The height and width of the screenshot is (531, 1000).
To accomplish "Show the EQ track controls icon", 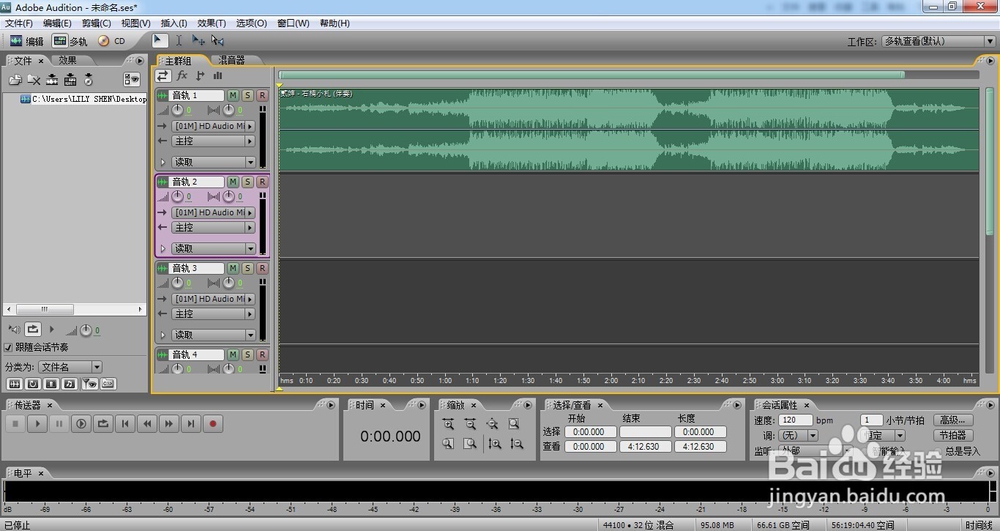I will pyautogui.click(x=217, y=75).
